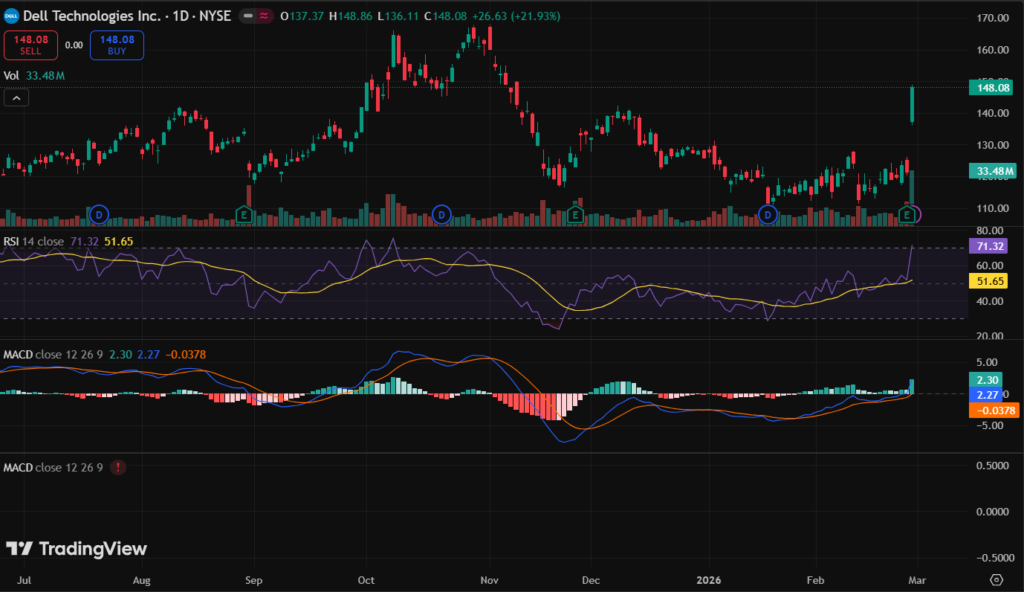
Task: Click the dividend marker in January 2026
Action: (x=768, y=214)
